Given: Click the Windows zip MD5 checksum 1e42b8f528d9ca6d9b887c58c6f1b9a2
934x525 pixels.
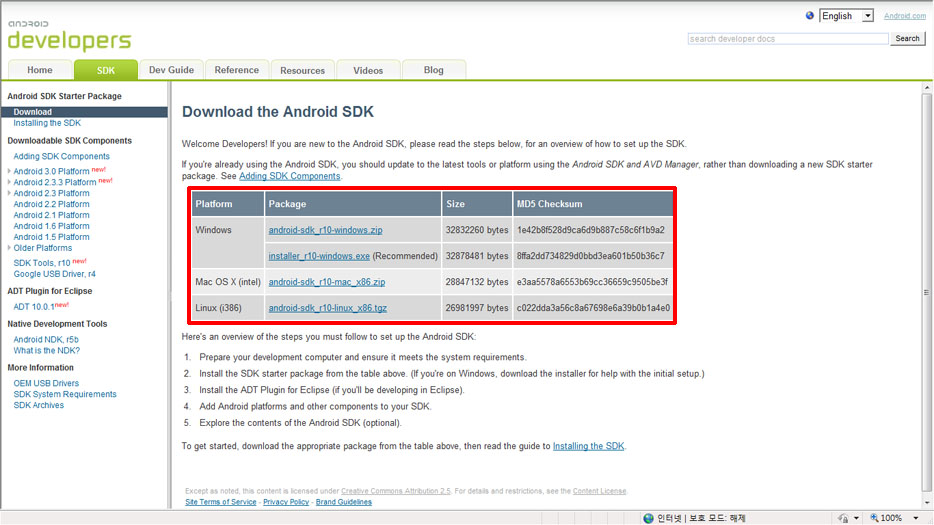Looking at the screenshot, I should [590, 230].
